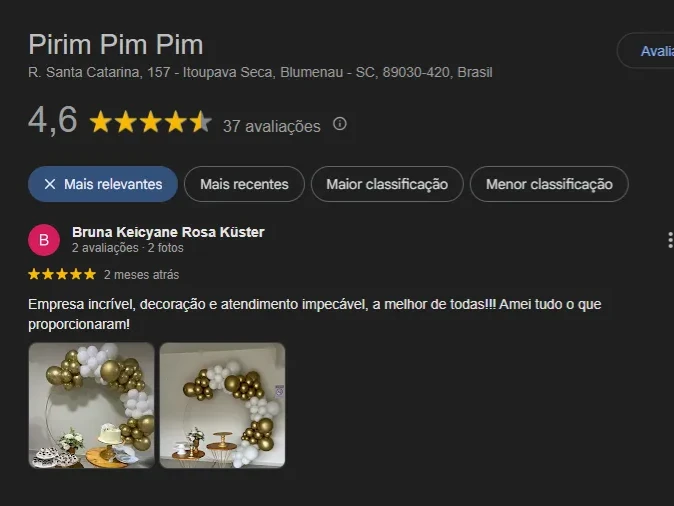Open the three-dot menu on Bruna's review

(670, 240)
